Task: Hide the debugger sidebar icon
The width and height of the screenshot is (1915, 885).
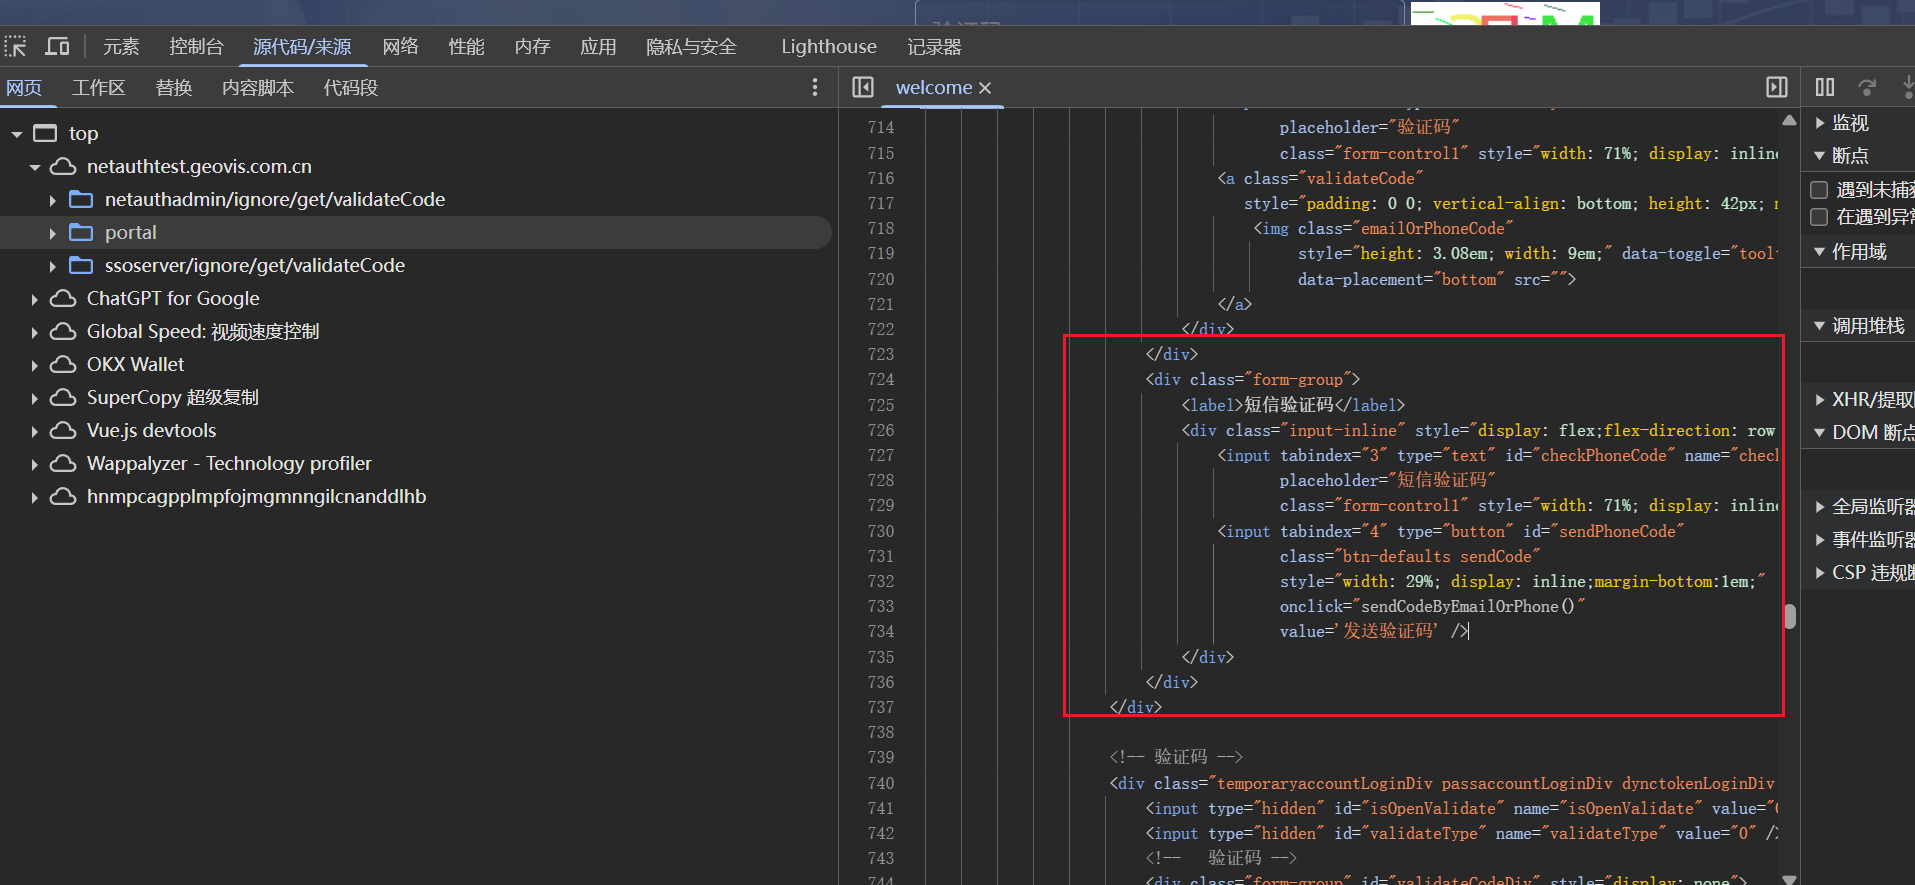Action: tap(1777, 88)
